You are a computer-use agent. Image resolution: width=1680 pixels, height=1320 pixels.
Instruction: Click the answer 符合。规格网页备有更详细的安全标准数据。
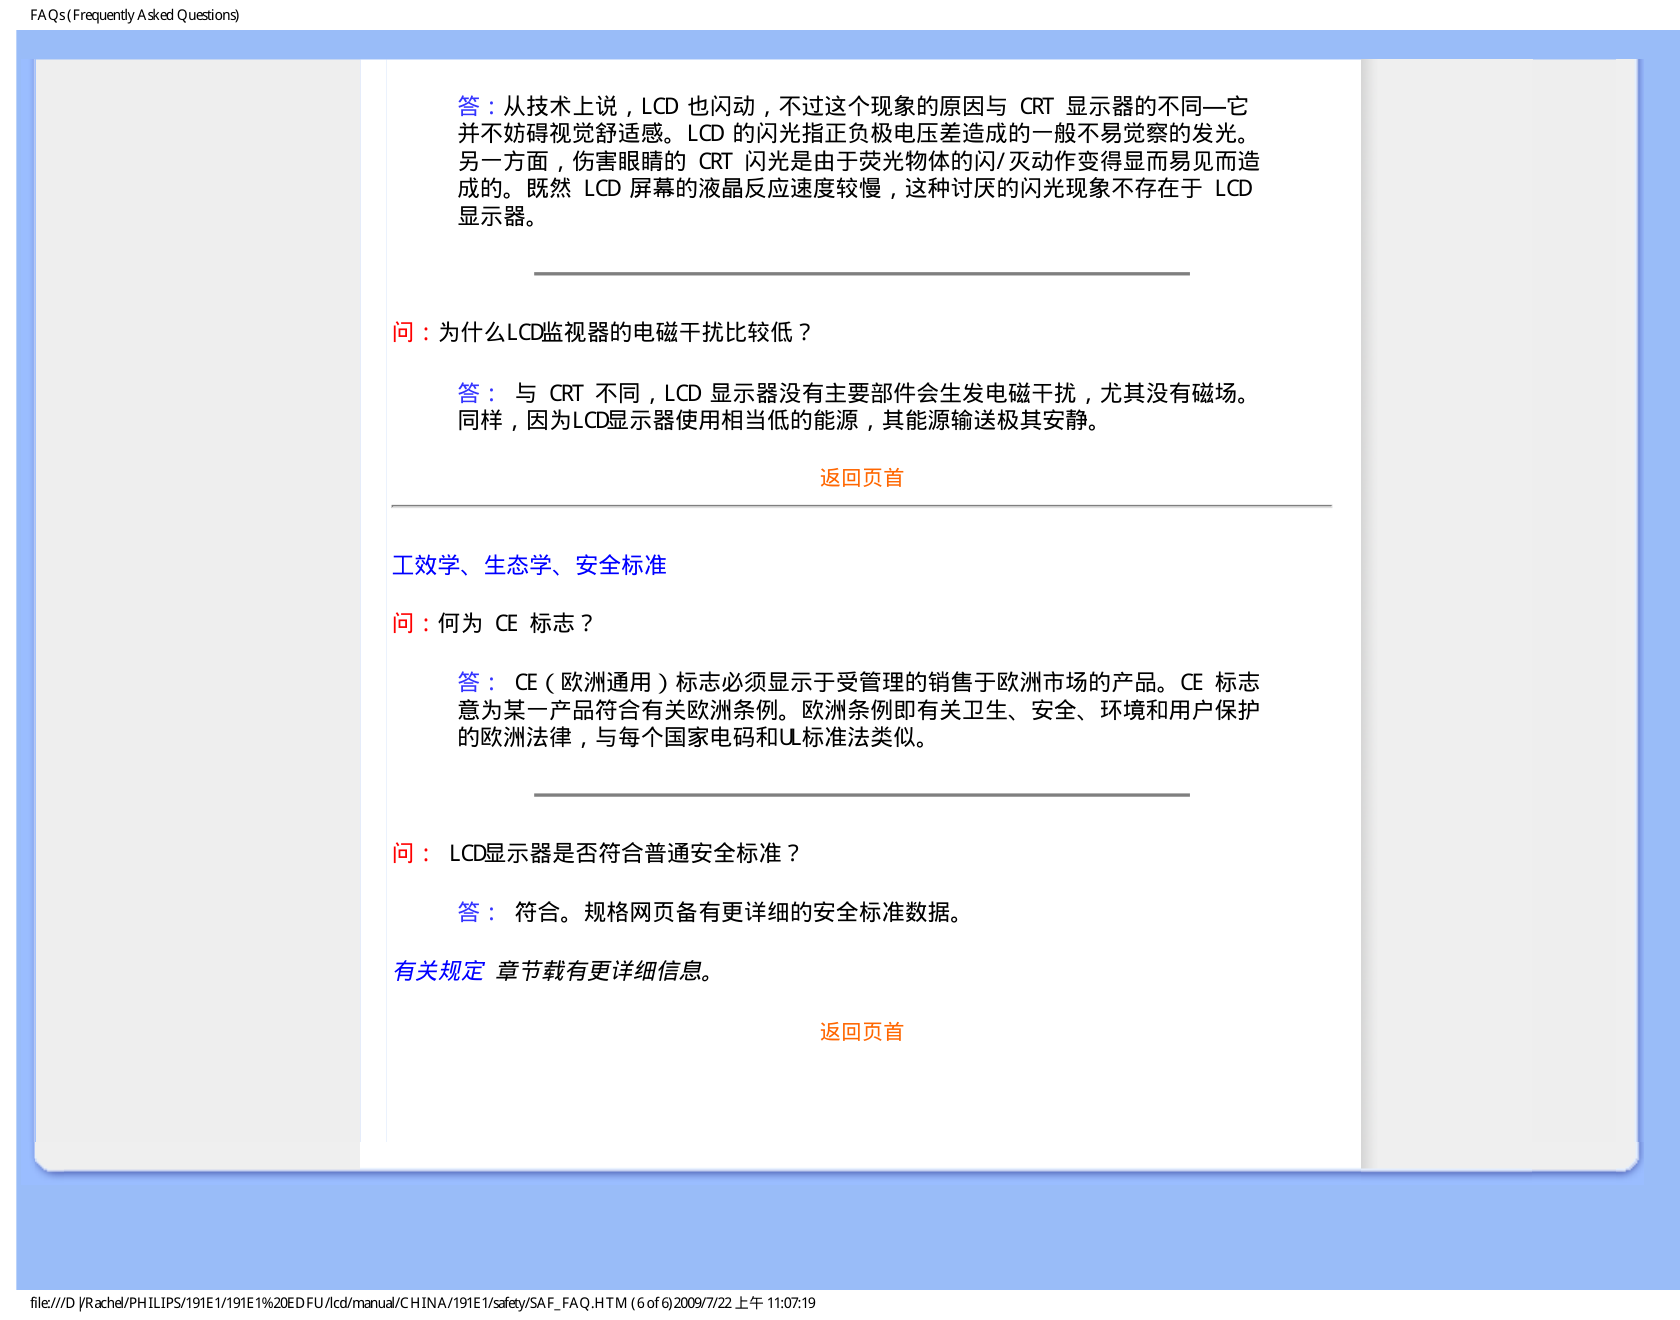pos(740,912)
